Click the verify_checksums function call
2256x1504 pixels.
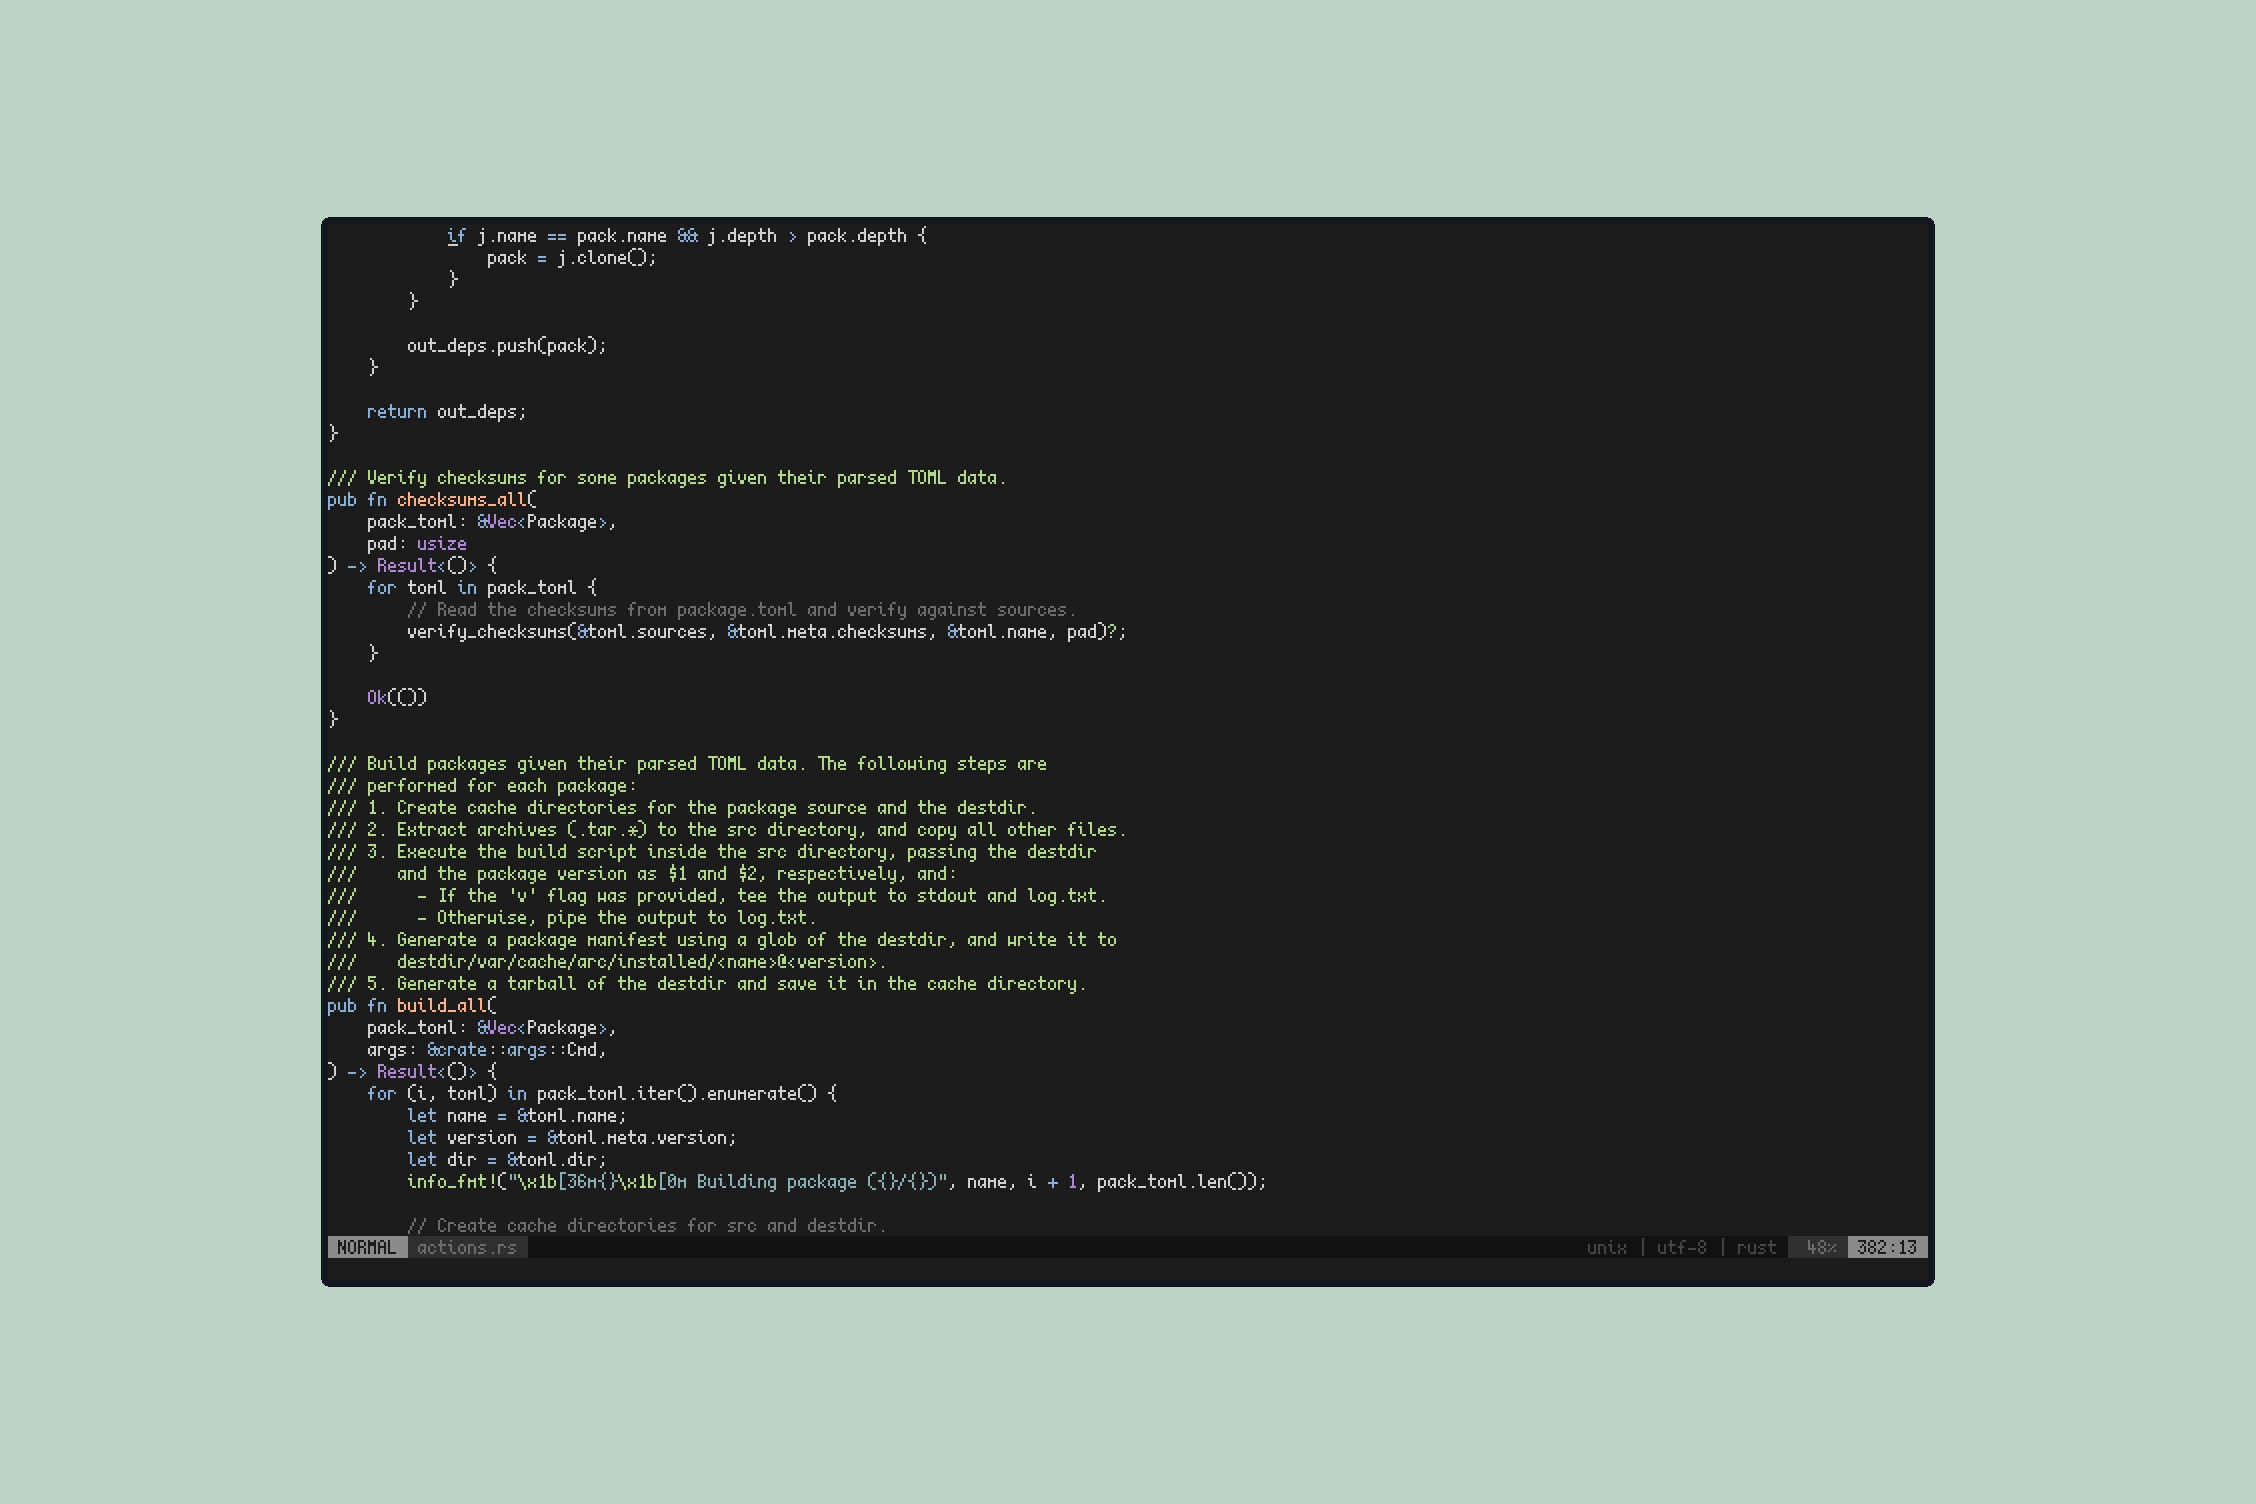click(x=766, y=631)
